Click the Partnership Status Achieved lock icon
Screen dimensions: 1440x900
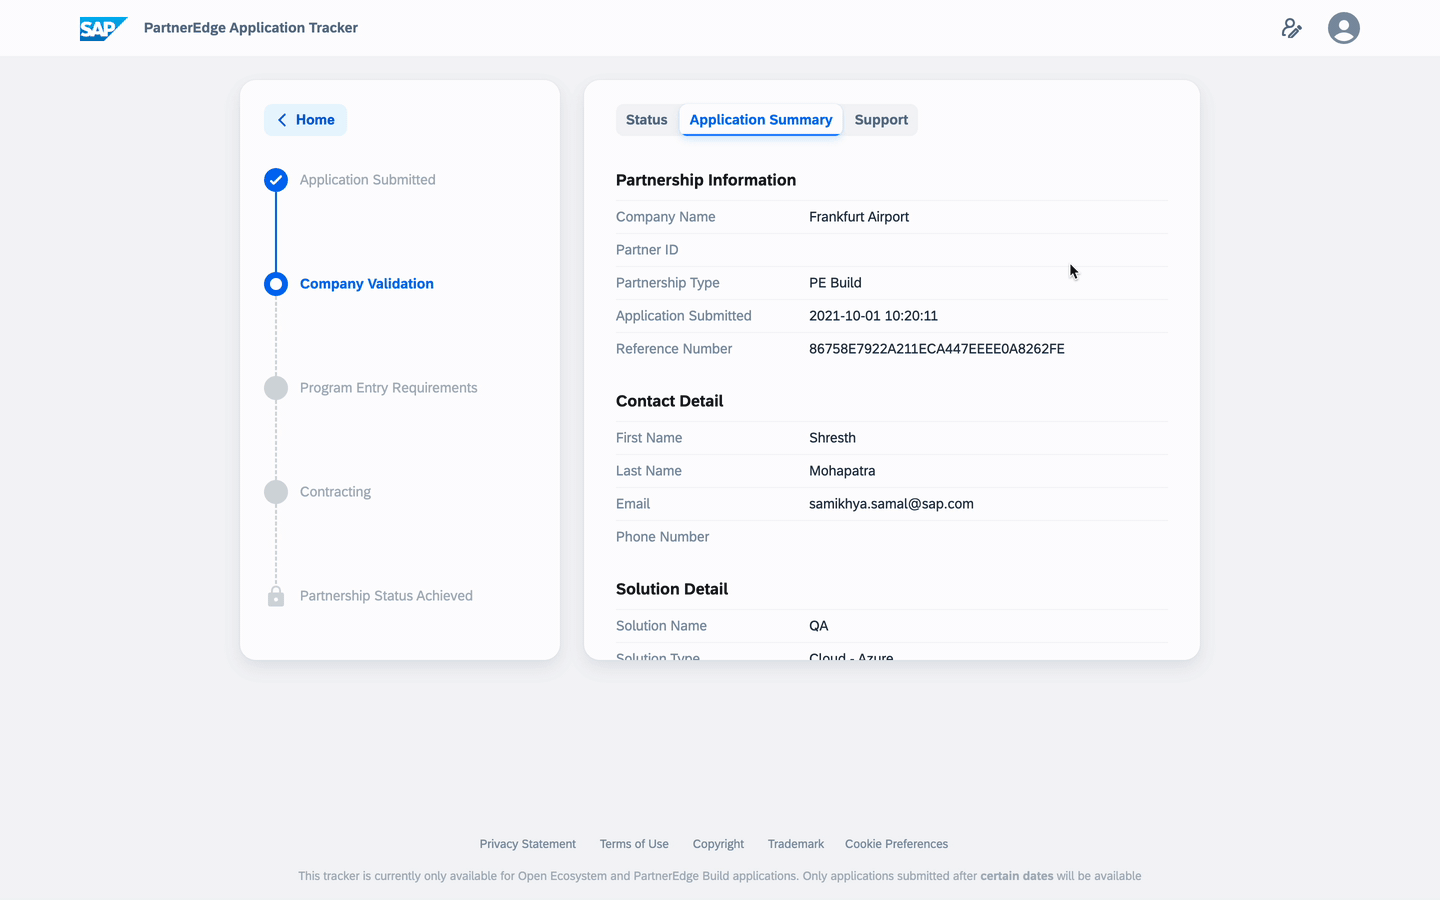click(276, 596)
